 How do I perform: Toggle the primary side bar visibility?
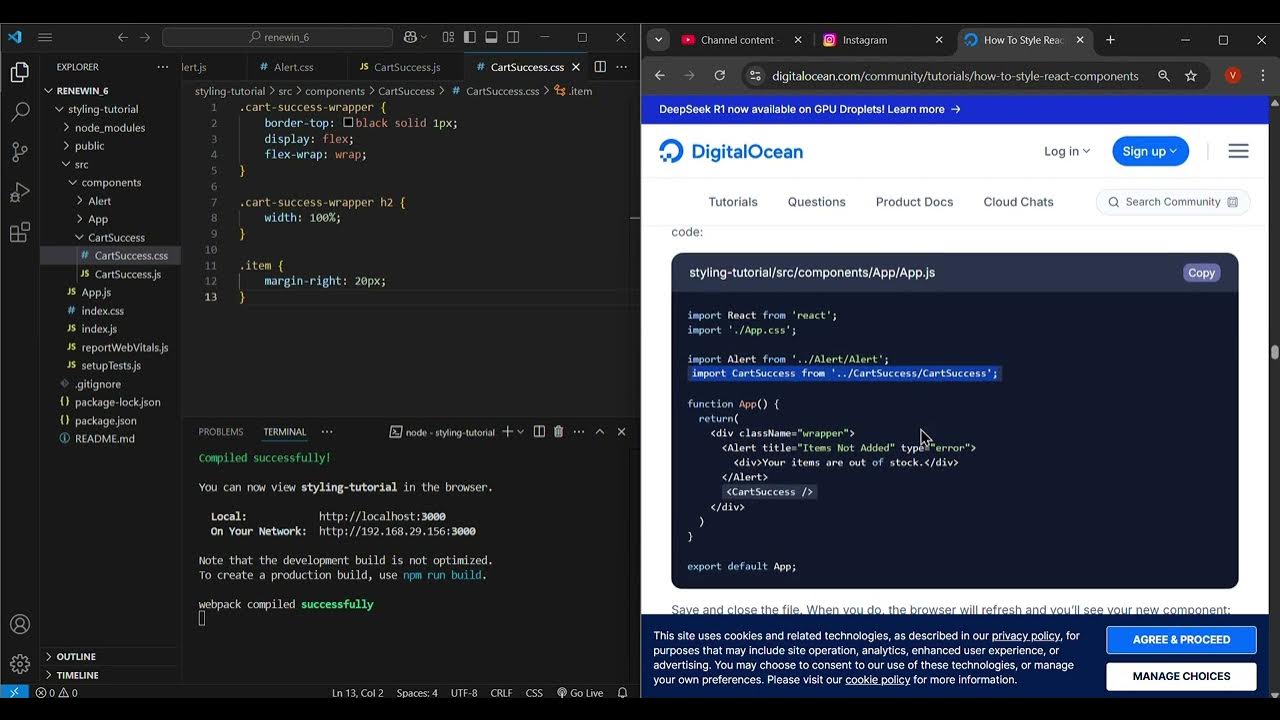[470, 37]
